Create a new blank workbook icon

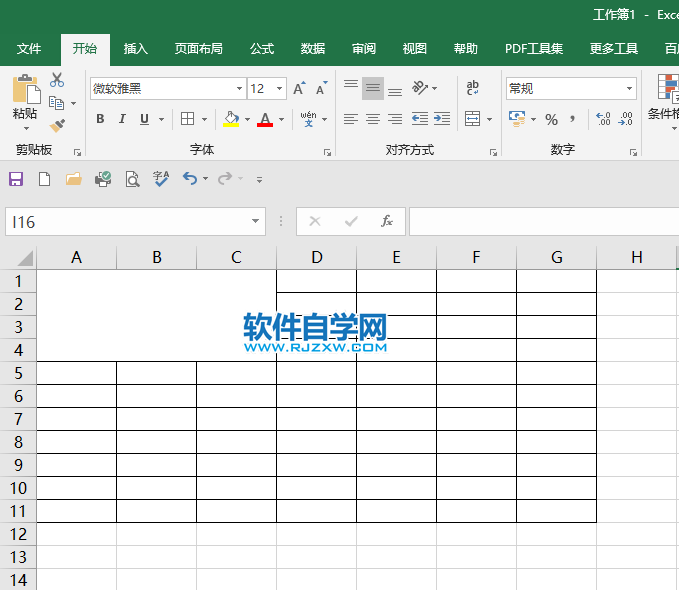44,179
